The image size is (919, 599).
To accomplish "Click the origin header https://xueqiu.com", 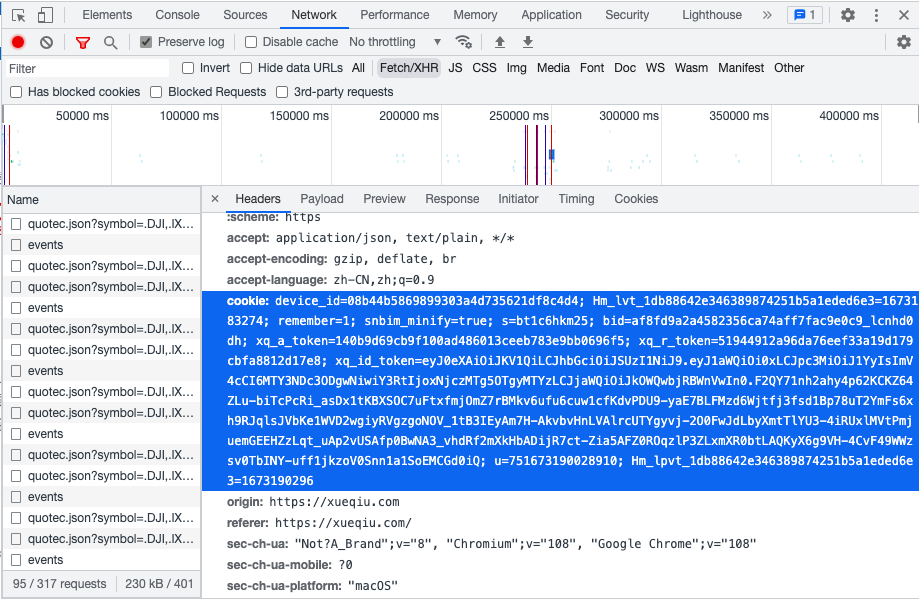I will (x=334, y=502).
